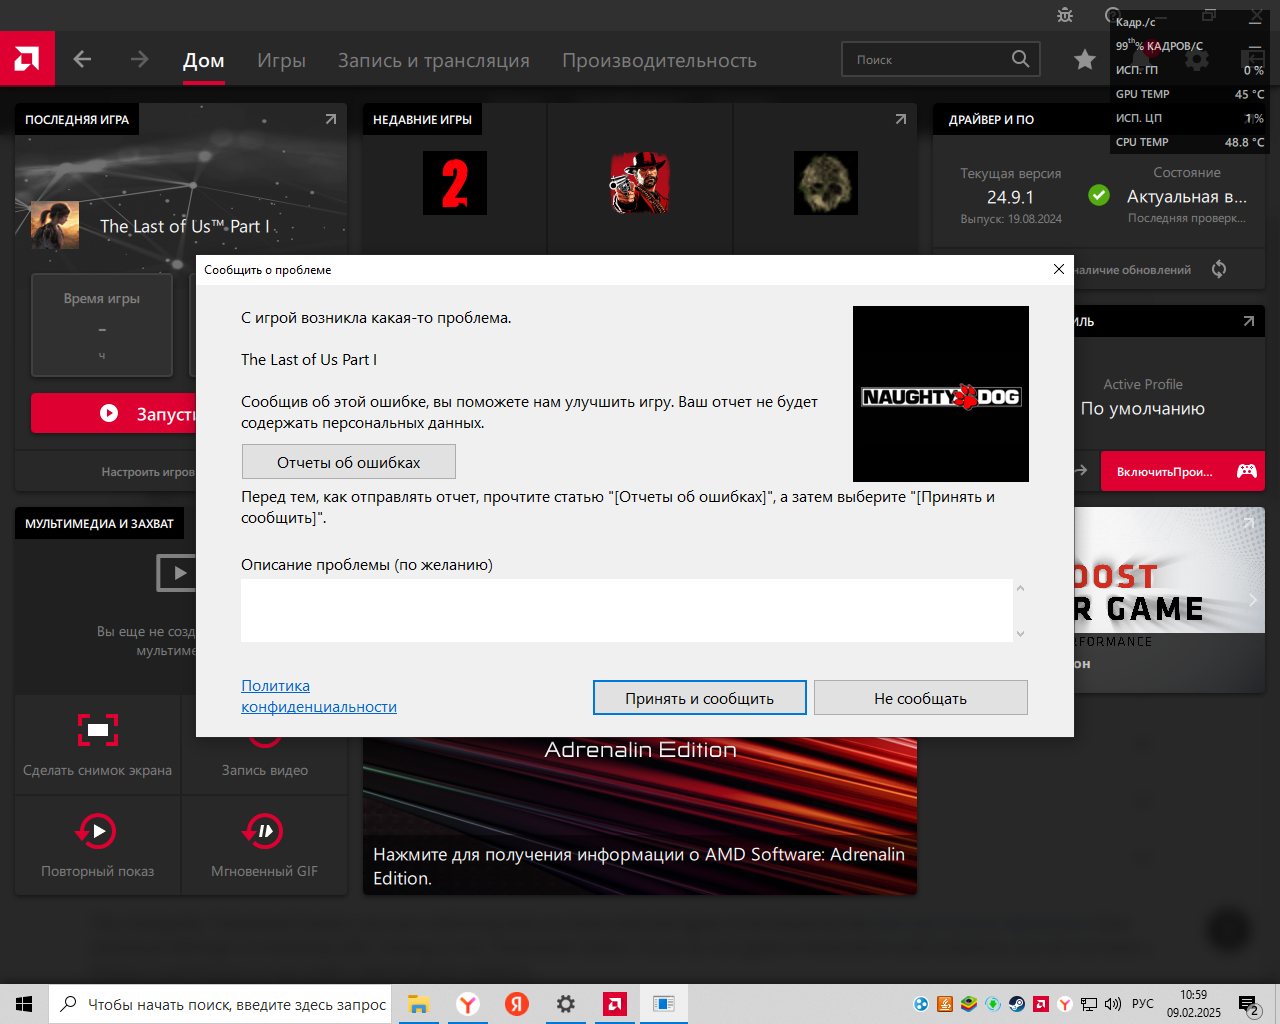Click the AMD logo in Adrenalin header

point(27,59)
